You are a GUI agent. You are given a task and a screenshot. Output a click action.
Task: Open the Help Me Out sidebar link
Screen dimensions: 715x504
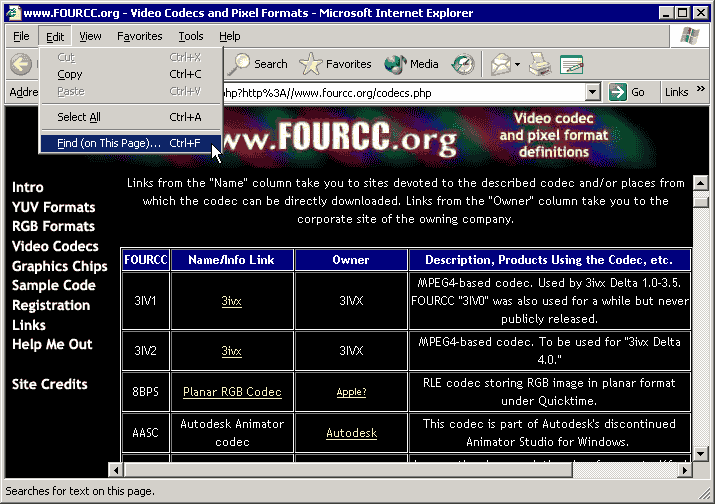coord(52,344)
